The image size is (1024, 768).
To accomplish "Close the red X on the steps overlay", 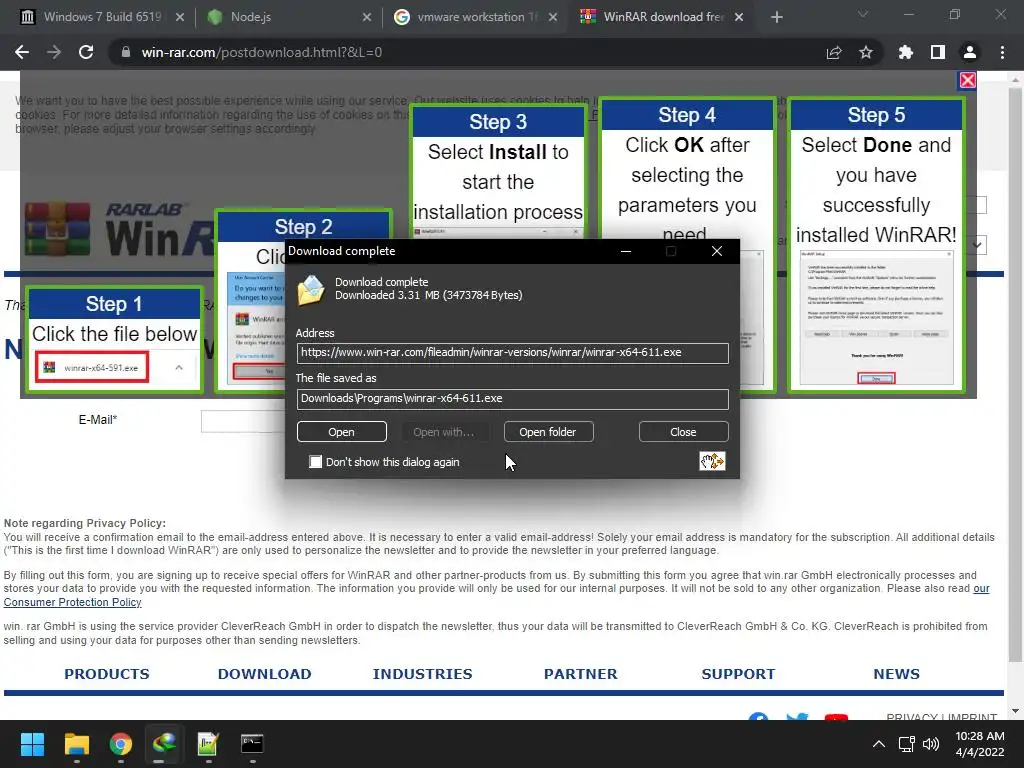I will tap(968, 80).
